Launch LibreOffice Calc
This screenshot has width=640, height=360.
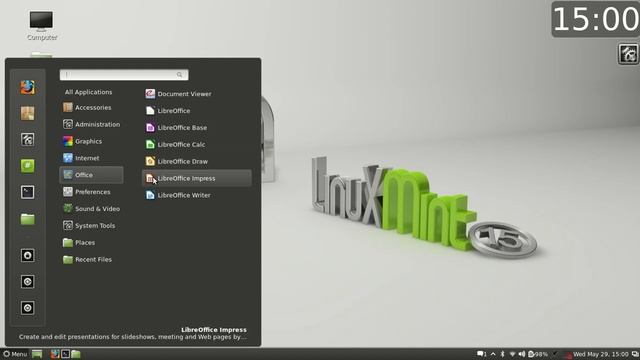[197, 144]
